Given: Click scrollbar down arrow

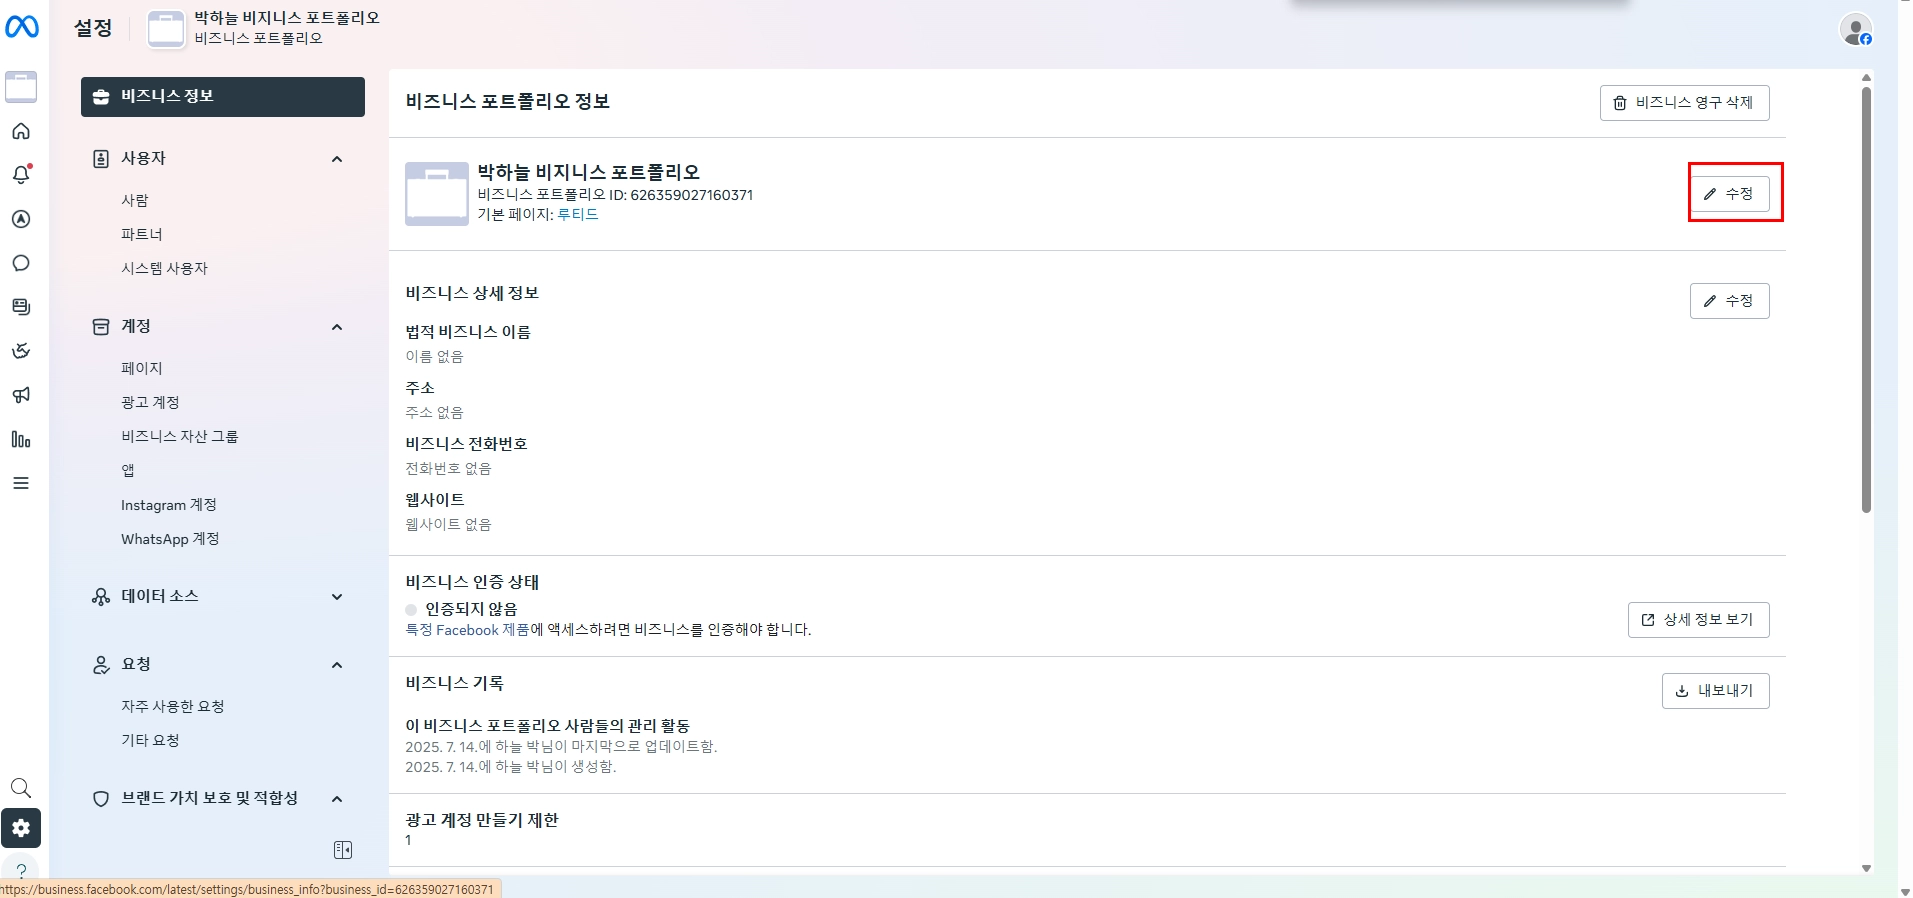Looking at the screenshot, I should (x=1866, y=868).
